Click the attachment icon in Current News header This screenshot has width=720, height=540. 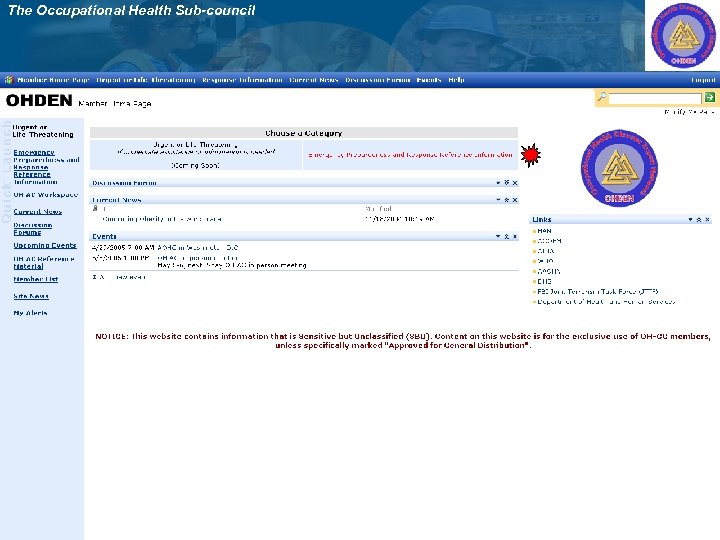(x=95, y=208)
